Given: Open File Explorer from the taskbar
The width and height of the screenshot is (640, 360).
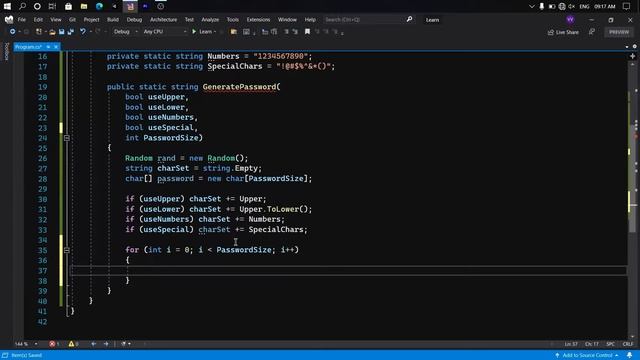Looking at the screenshot, I should (84, 6).
